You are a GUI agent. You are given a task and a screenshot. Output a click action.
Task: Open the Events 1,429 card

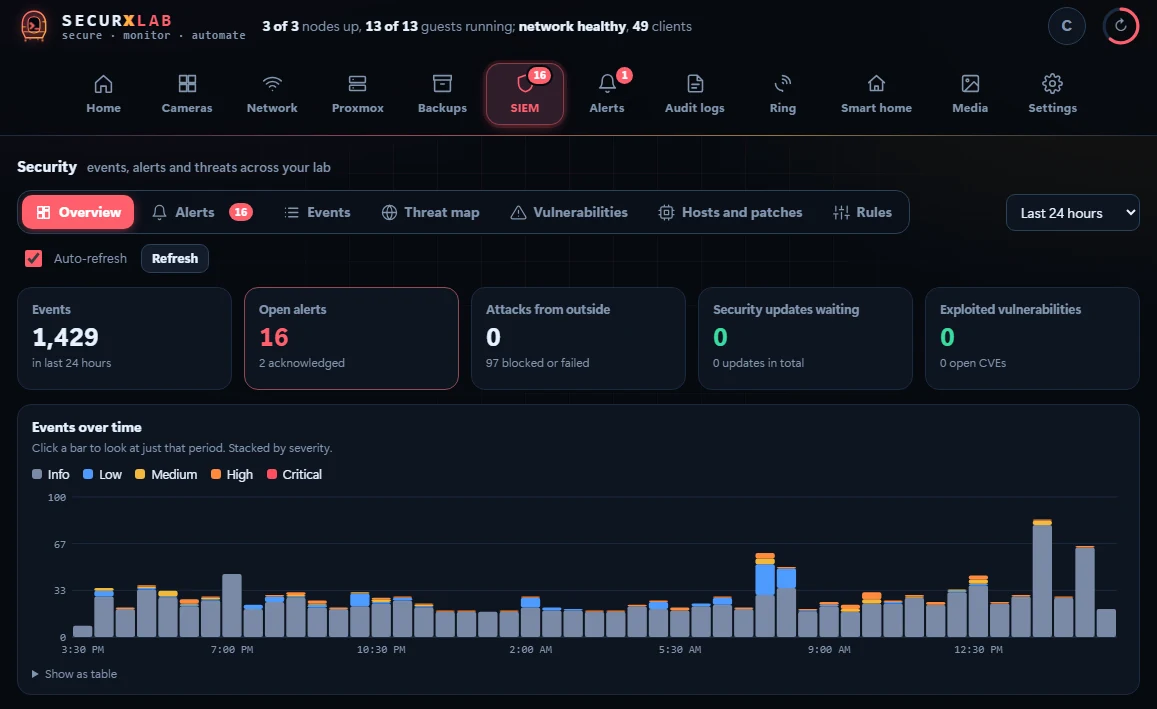click(x=124, y=339)
